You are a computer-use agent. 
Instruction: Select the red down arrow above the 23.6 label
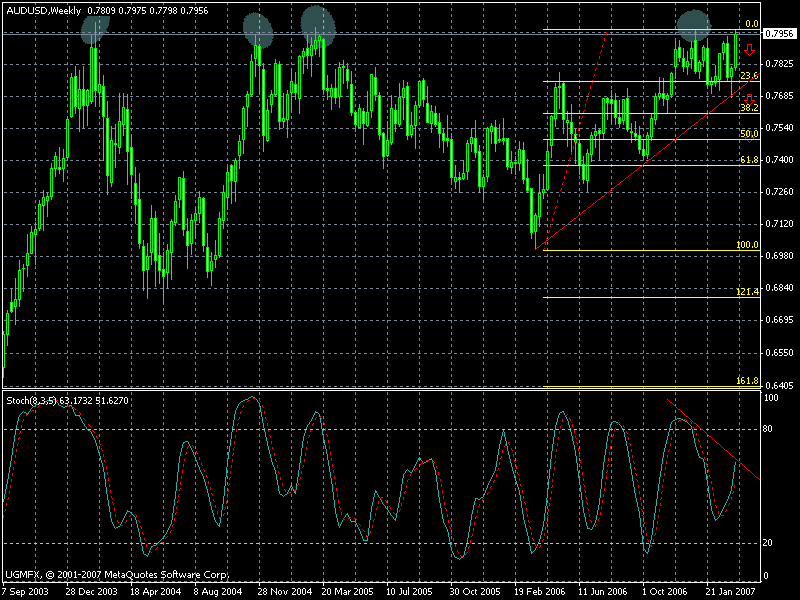(x=749, y=50)
